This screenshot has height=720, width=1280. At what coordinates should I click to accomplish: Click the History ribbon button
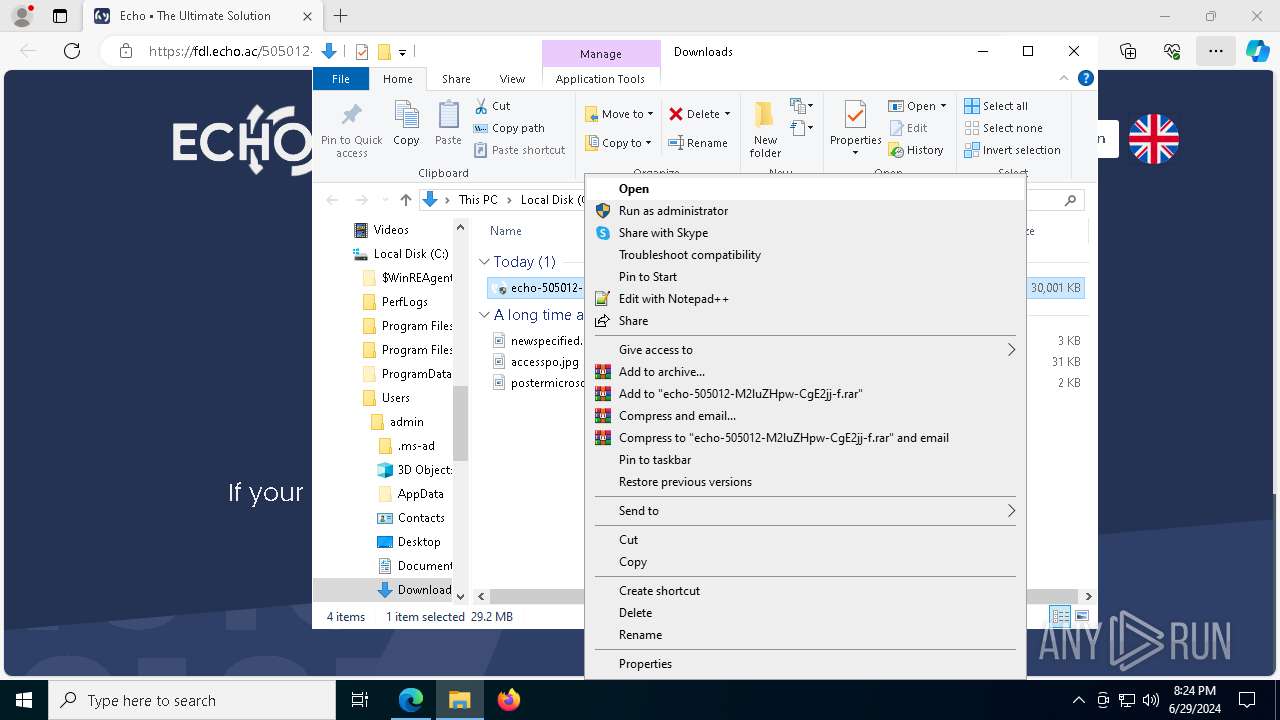coord(916,150)
